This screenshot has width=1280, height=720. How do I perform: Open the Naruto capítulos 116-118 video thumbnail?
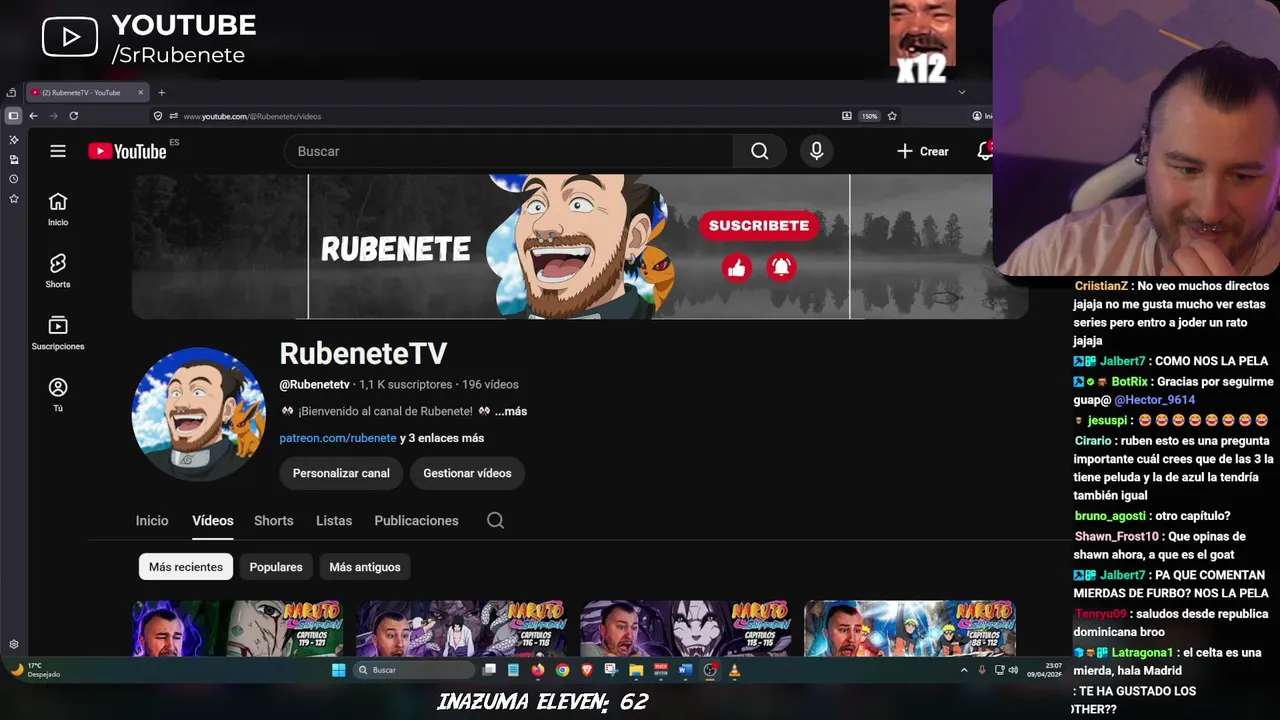[462, 628]
